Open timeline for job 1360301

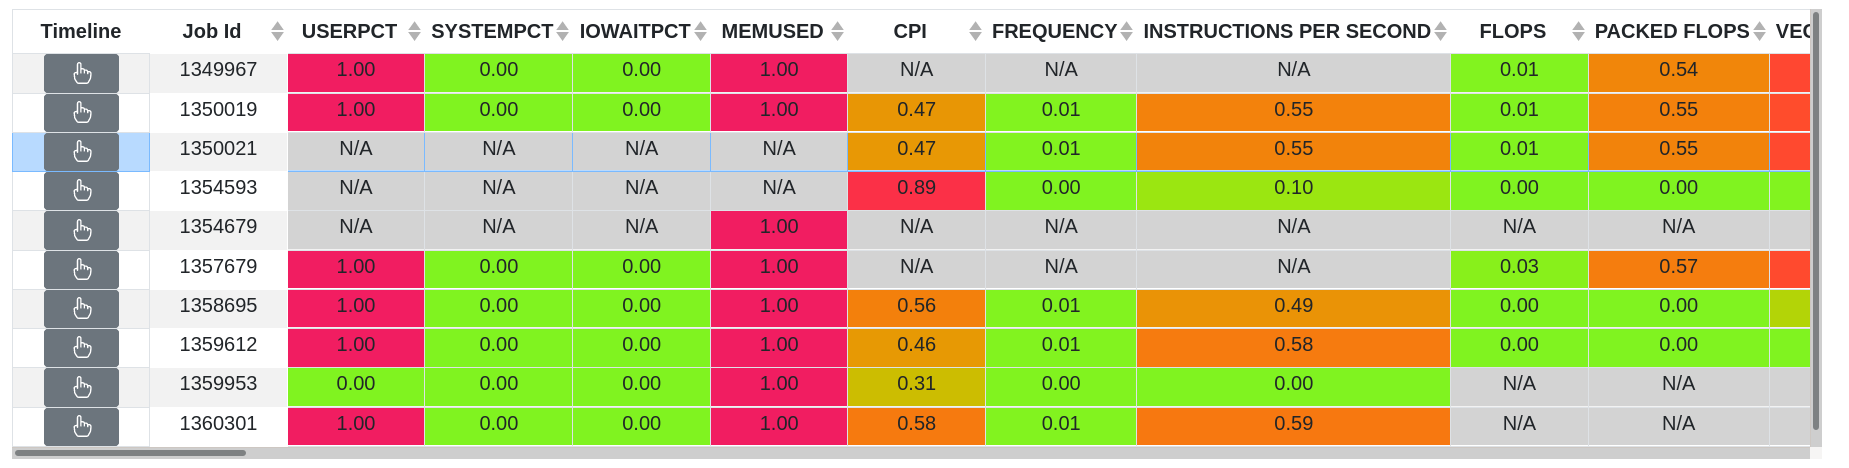point(81,427)
